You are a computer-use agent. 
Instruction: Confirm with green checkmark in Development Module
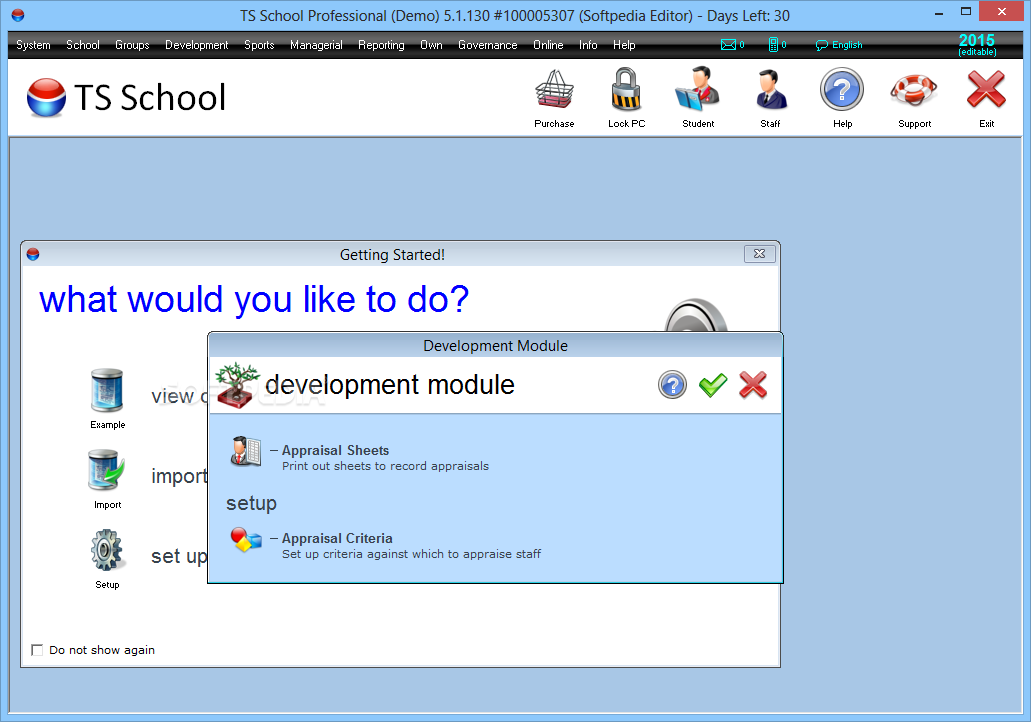pos(713,385)
